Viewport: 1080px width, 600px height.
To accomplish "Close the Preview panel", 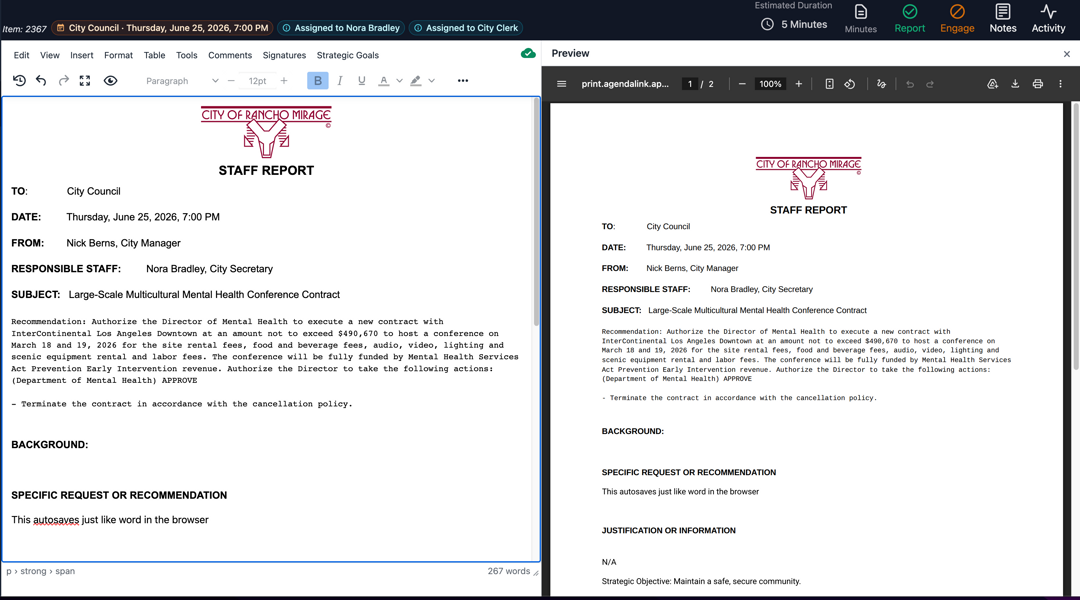I will (1067, 54).
